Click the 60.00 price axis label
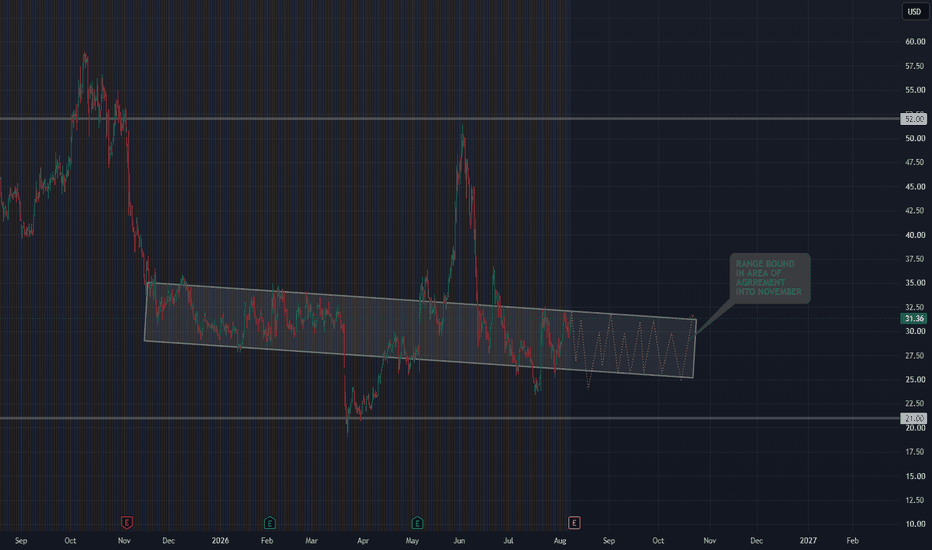The image size is (932, 550). 915,42
